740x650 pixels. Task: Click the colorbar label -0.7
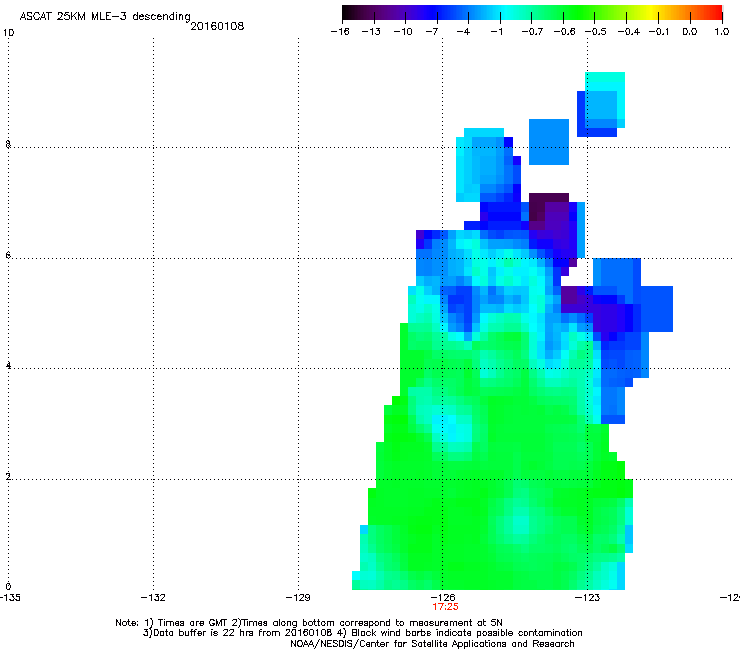click(532, 32)
